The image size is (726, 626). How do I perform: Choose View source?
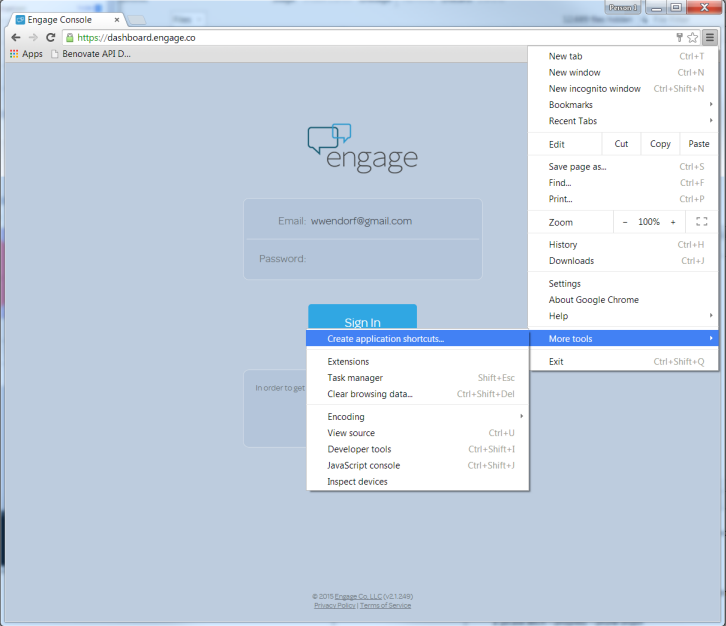[x=418, y=433]
